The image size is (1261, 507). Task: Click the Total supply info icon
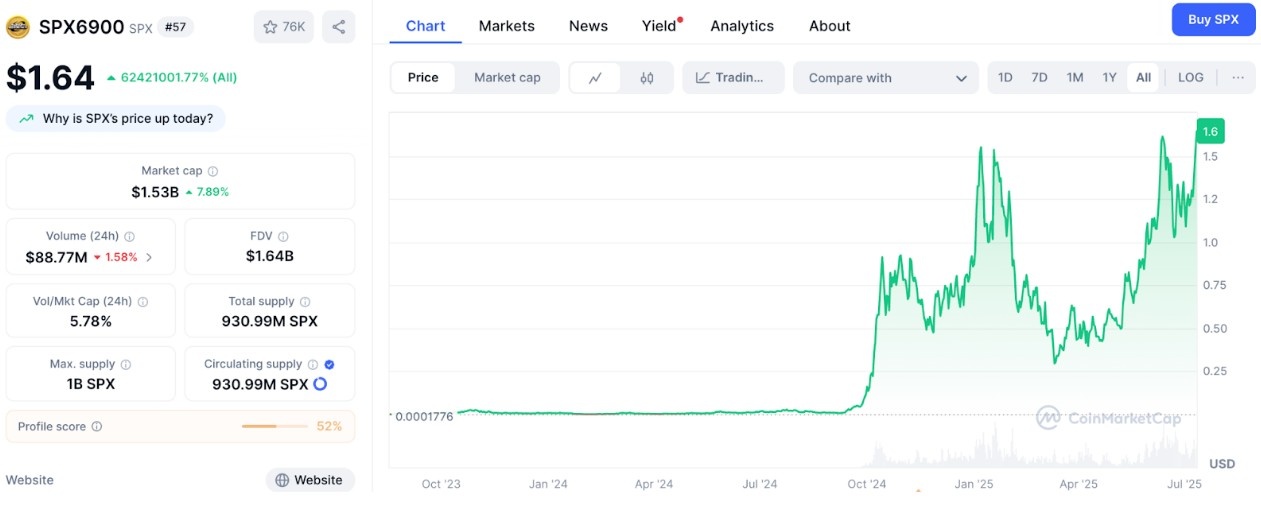click(305, 302)
